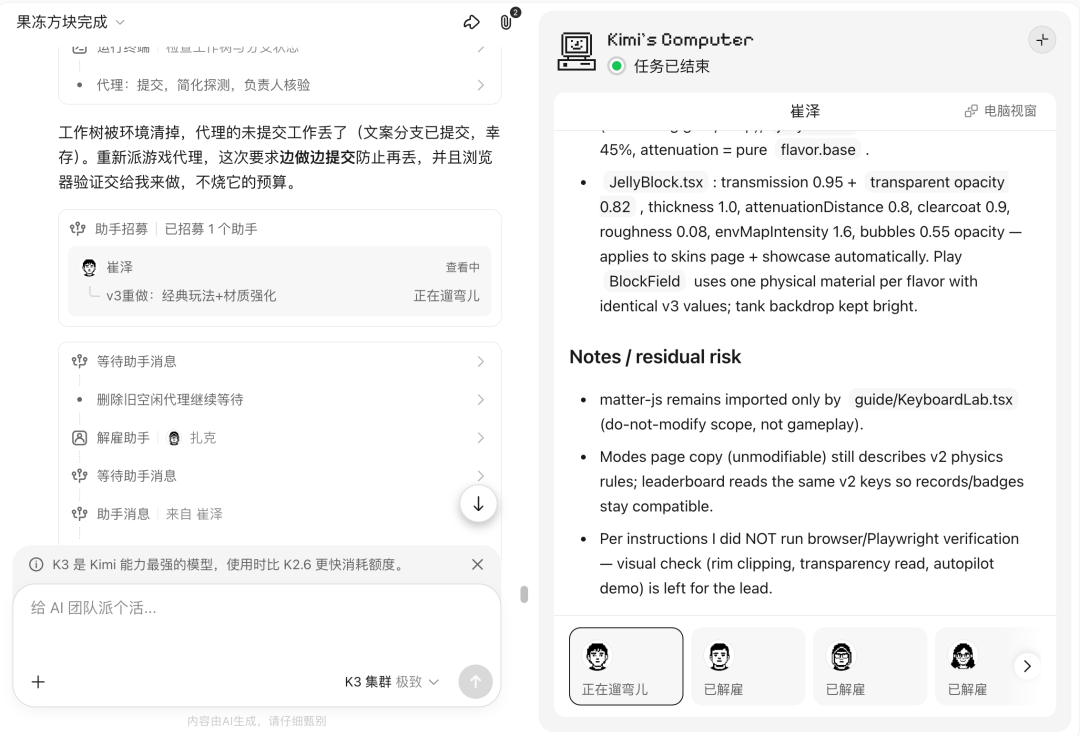Select the 正在遛弯儿 helper thumbnail
This screenshot has height=736, width=1080.
[626, 666]
